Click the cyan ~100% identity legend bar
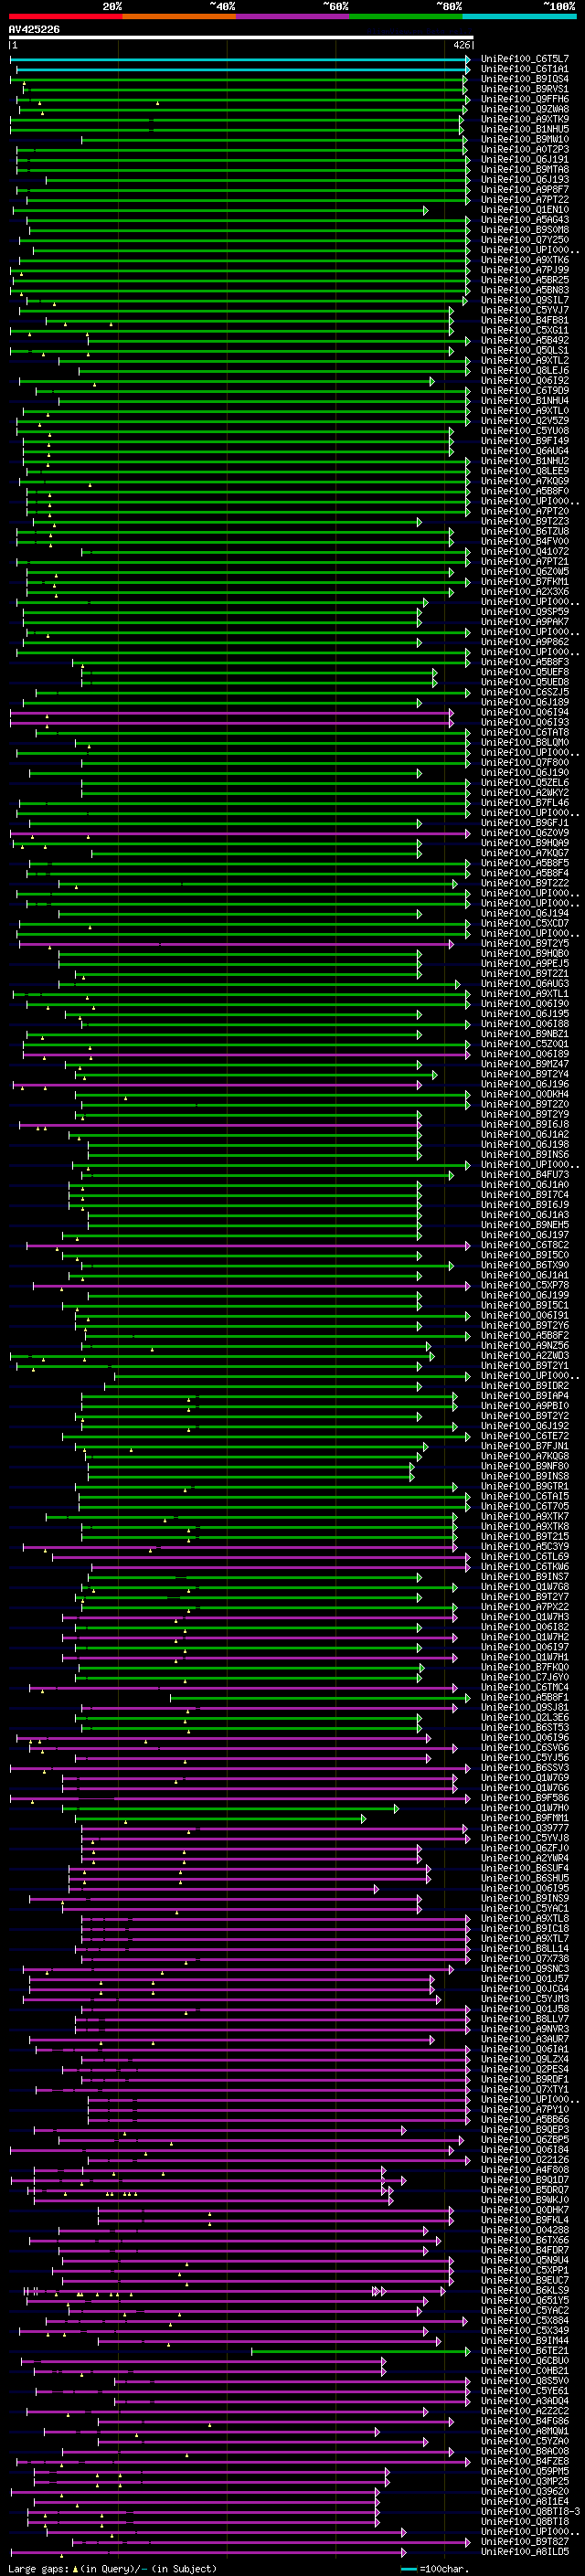The width and height of the screenshot is (585, 2576). pyautogui.click(x=519, y=16)
